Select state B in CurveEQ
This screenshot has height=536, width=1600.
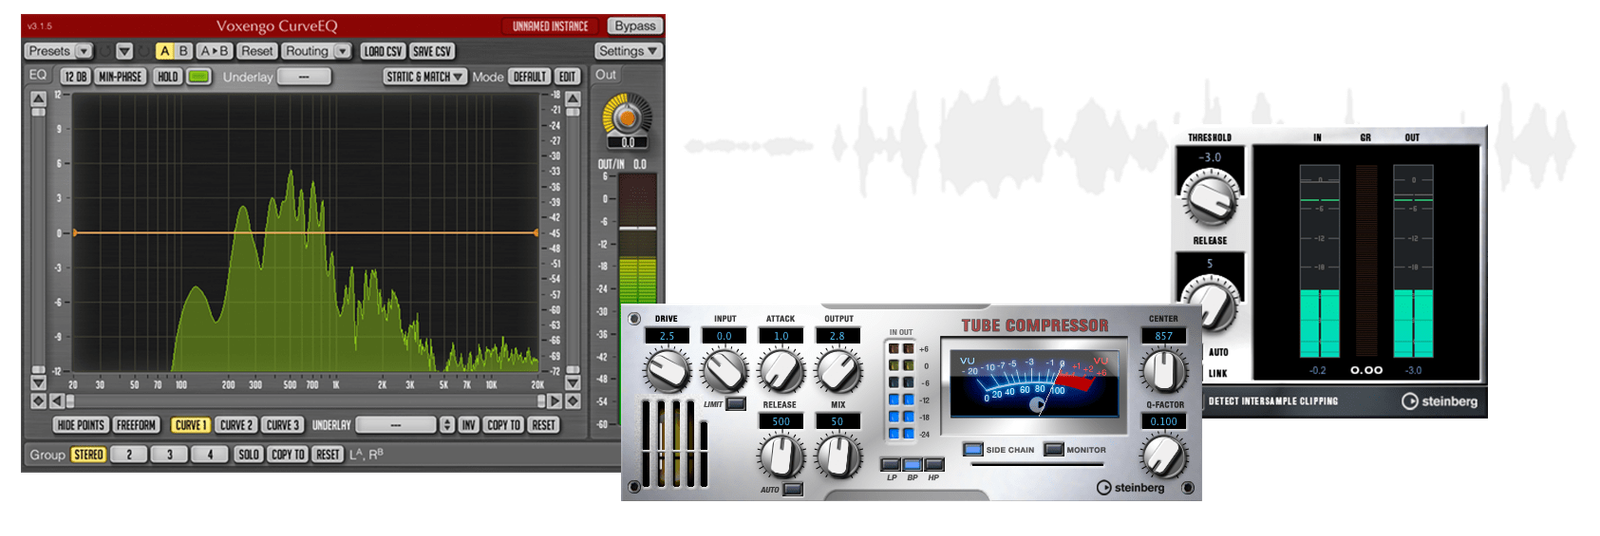pyautogui.click(x=183, y=51)
